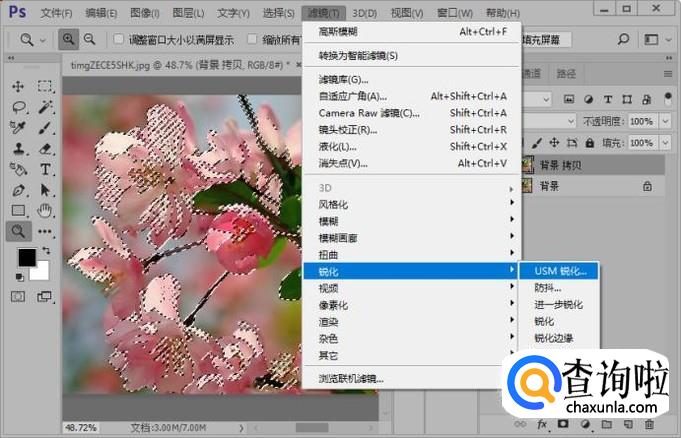Select the Brush tool

[45, 128]
